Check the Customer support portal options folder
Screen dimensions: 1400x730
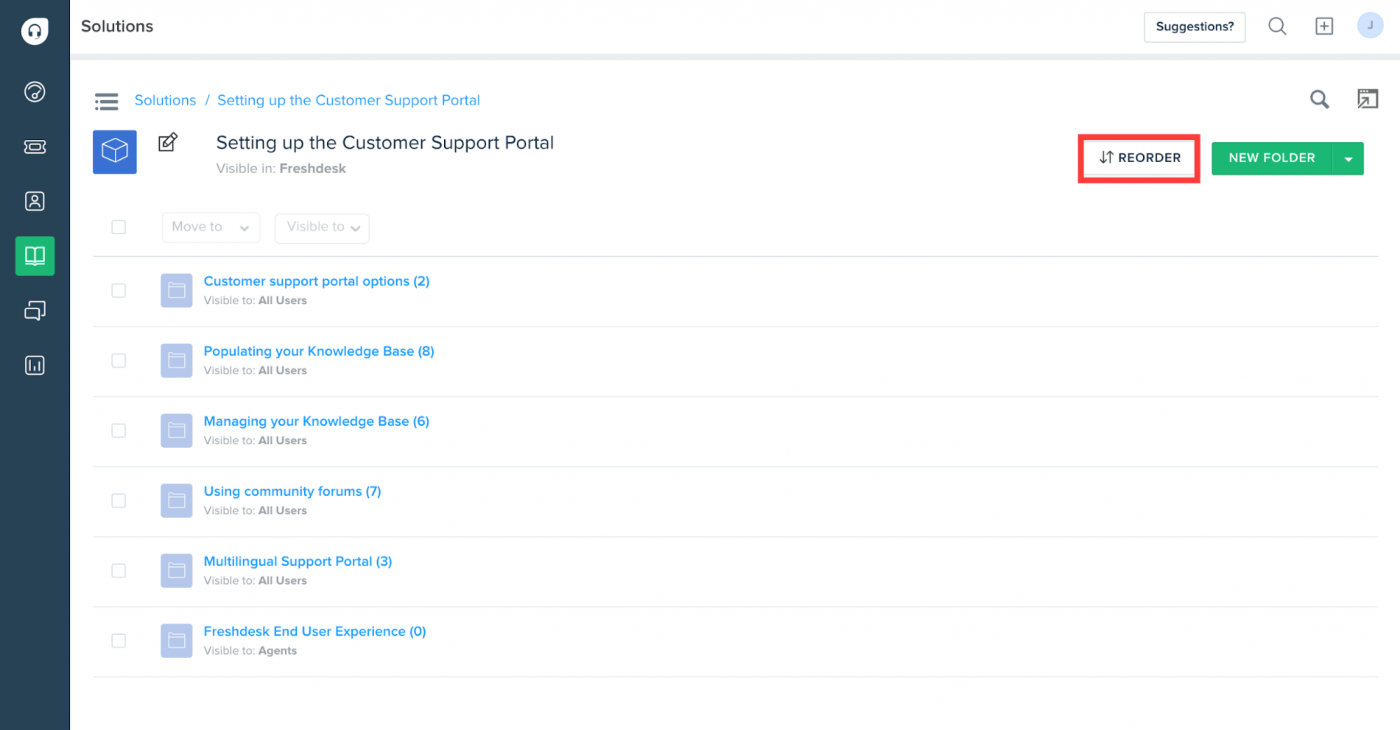119,290
